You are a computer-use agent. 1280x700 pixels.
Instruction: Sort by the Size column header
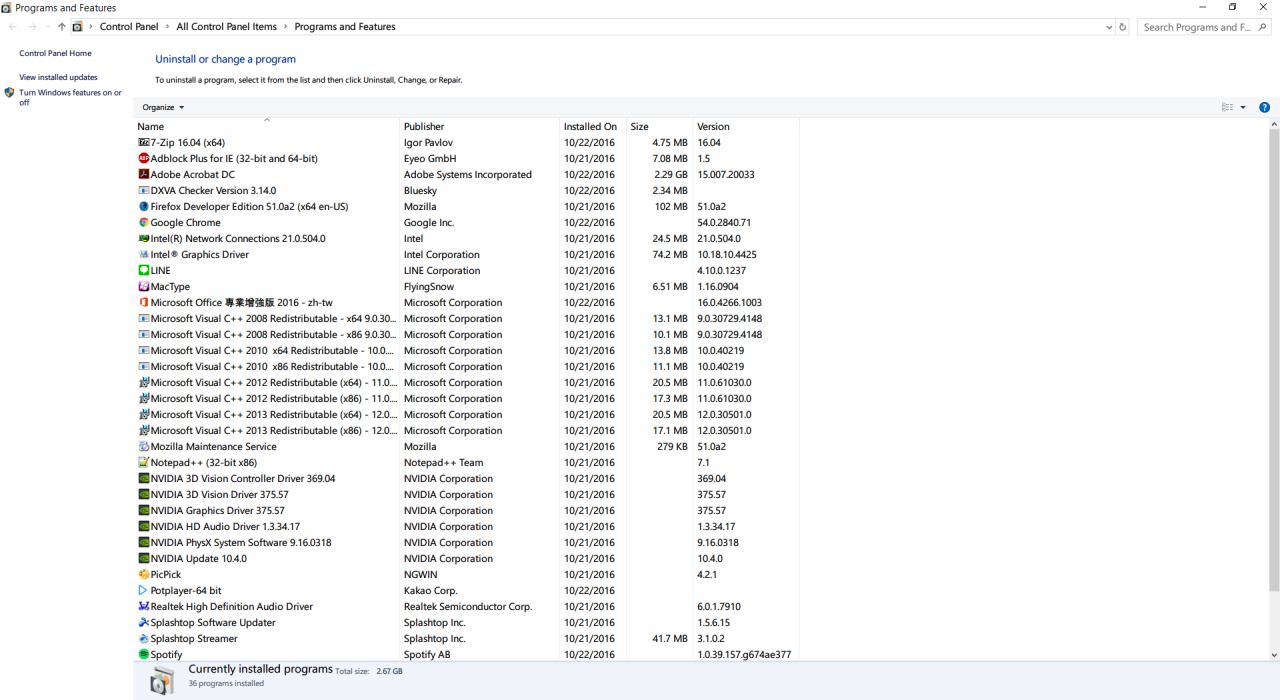point(659,127)
